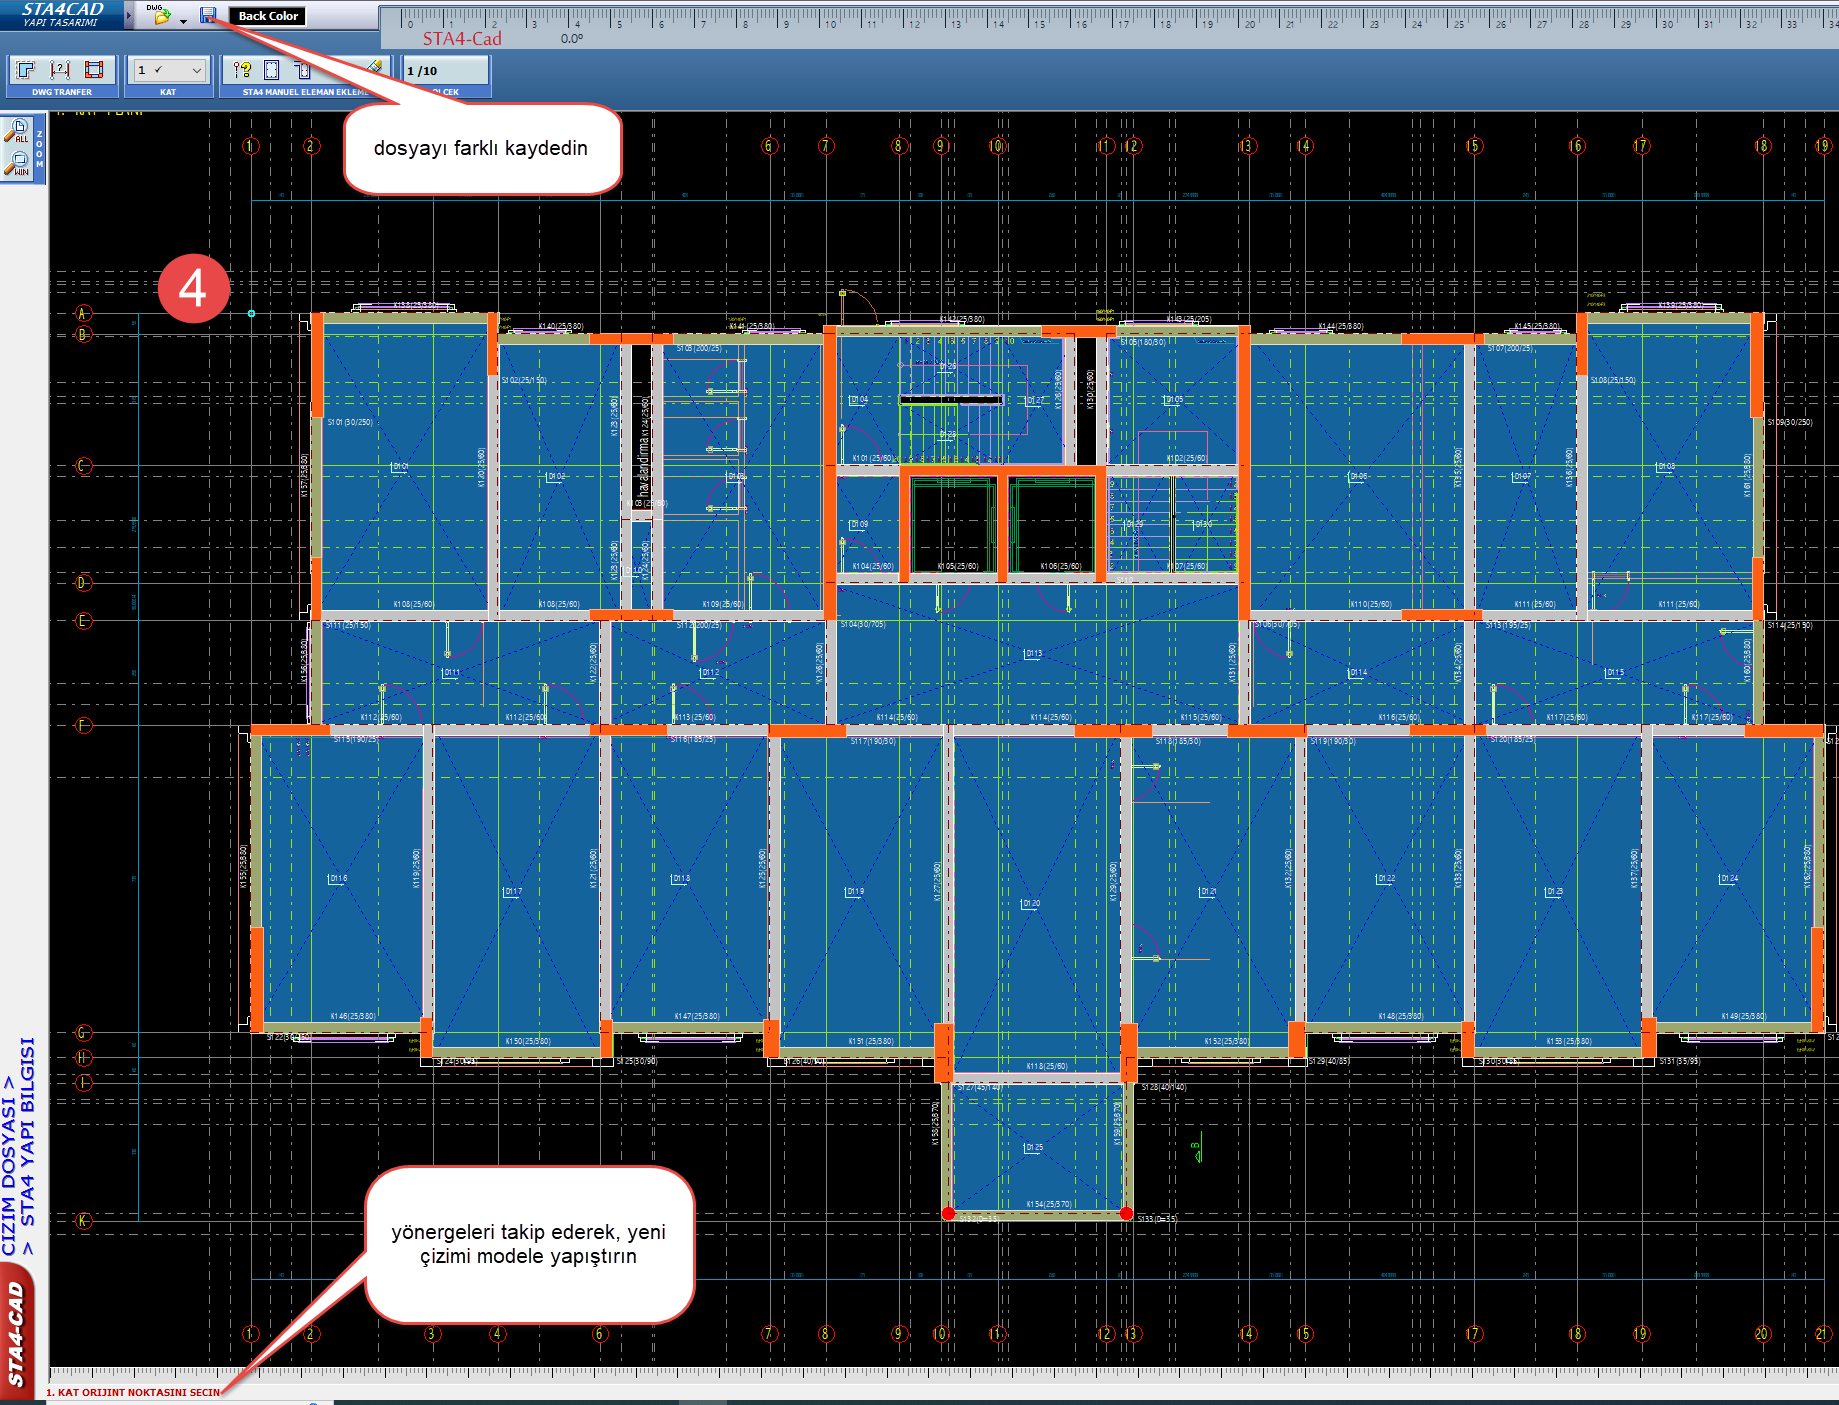Click the axis query icon with yellow question mark

[x=242, y=70]
